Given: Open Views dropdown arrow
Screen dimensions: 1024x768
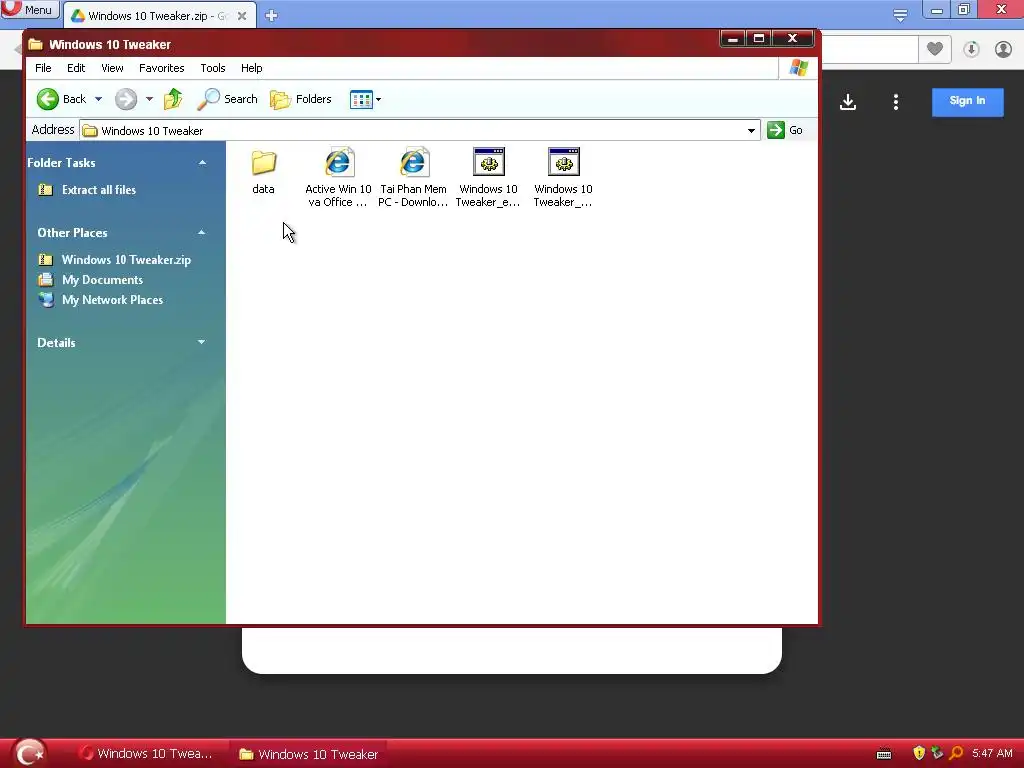Looking at the screenshot, I should coord(378,99).
